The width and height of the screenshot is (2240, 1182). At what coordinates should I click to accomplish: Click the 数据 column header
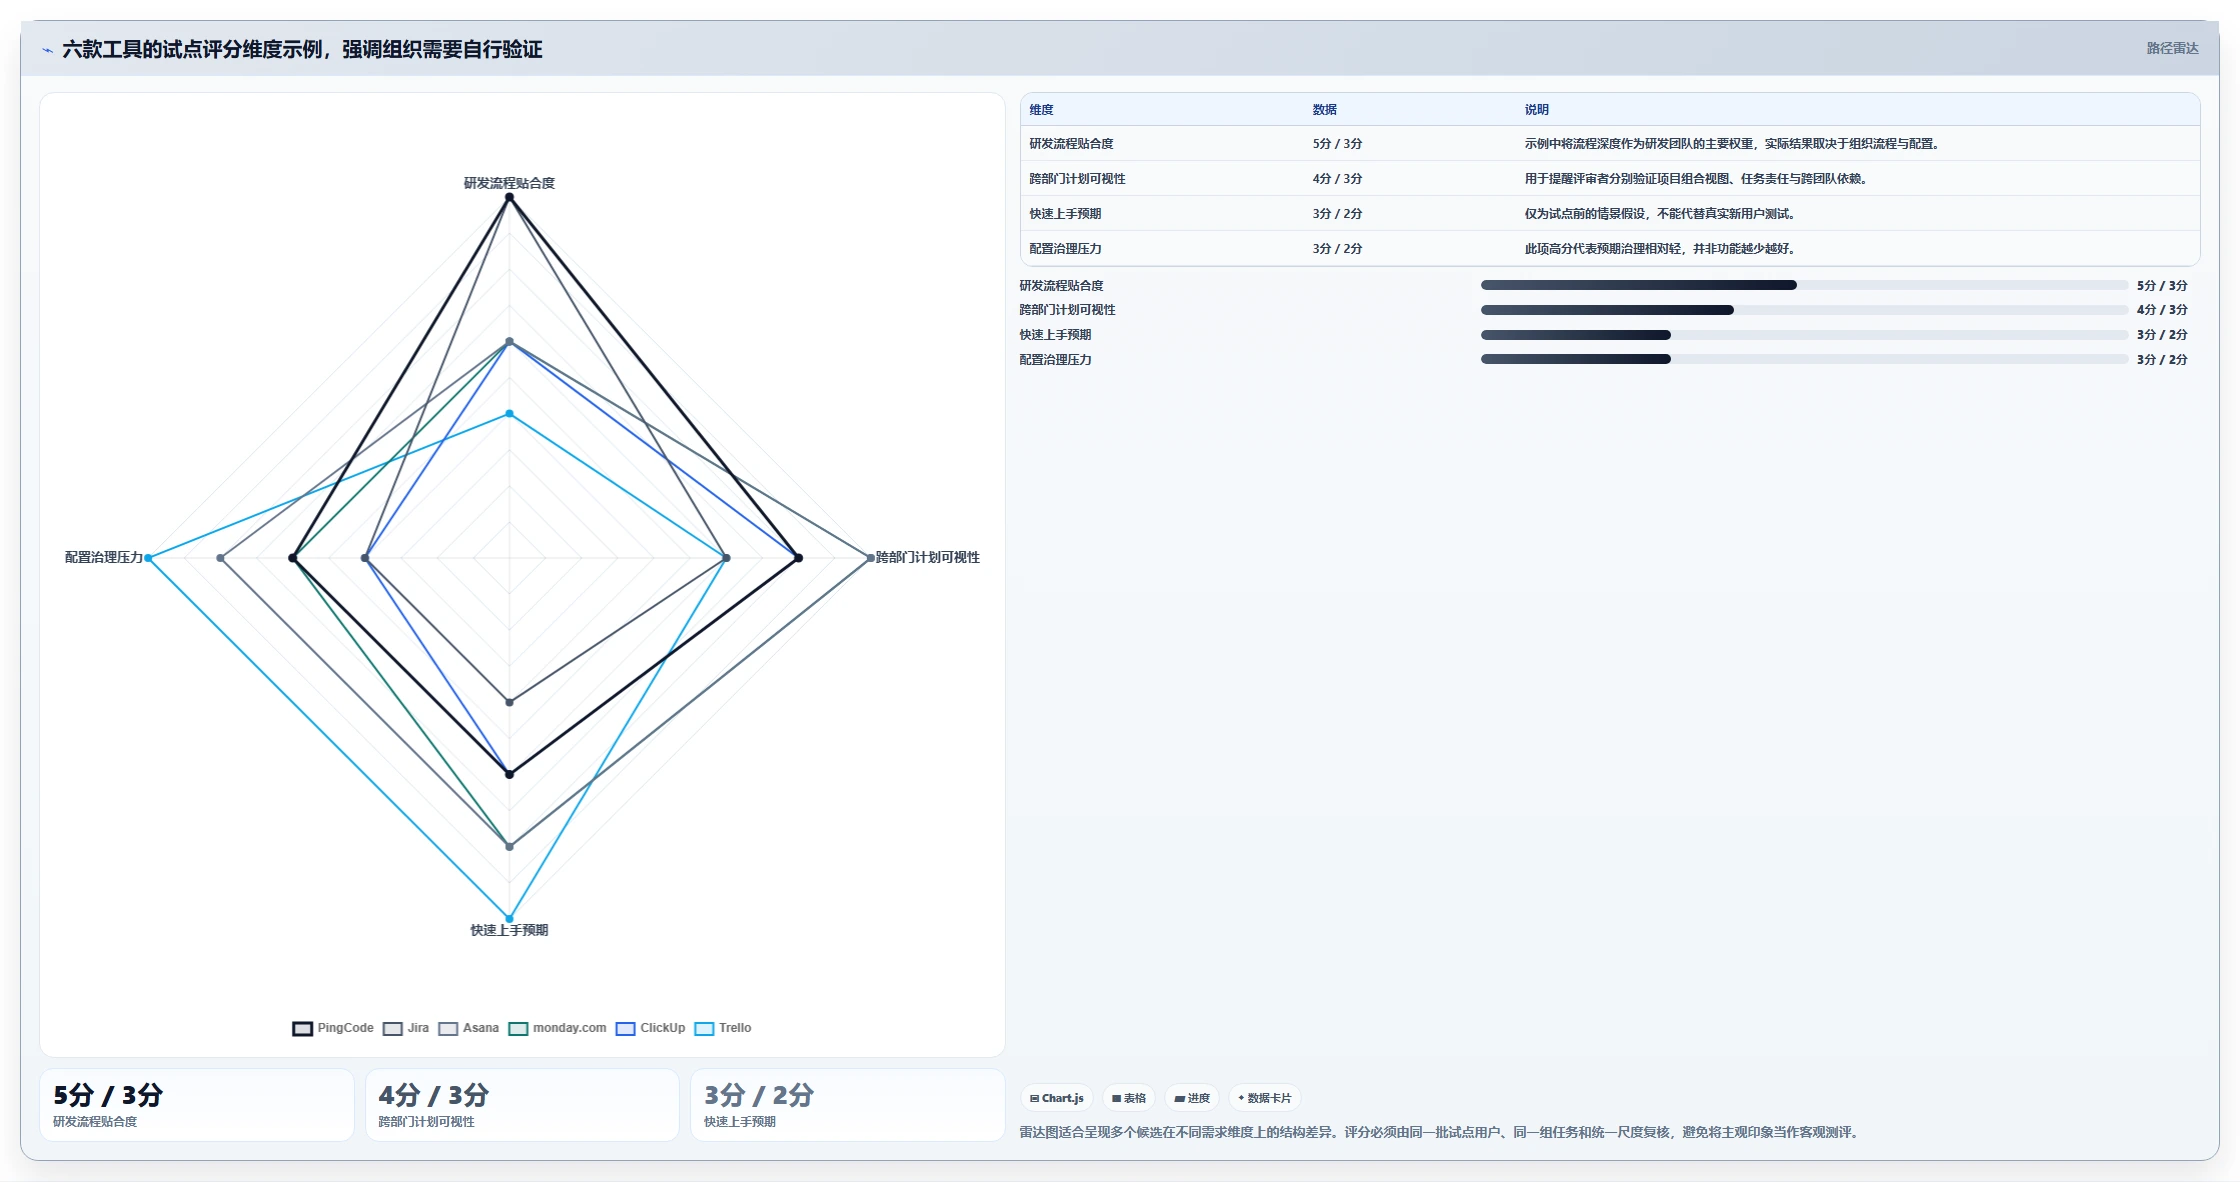click(x=1325, y=110)
